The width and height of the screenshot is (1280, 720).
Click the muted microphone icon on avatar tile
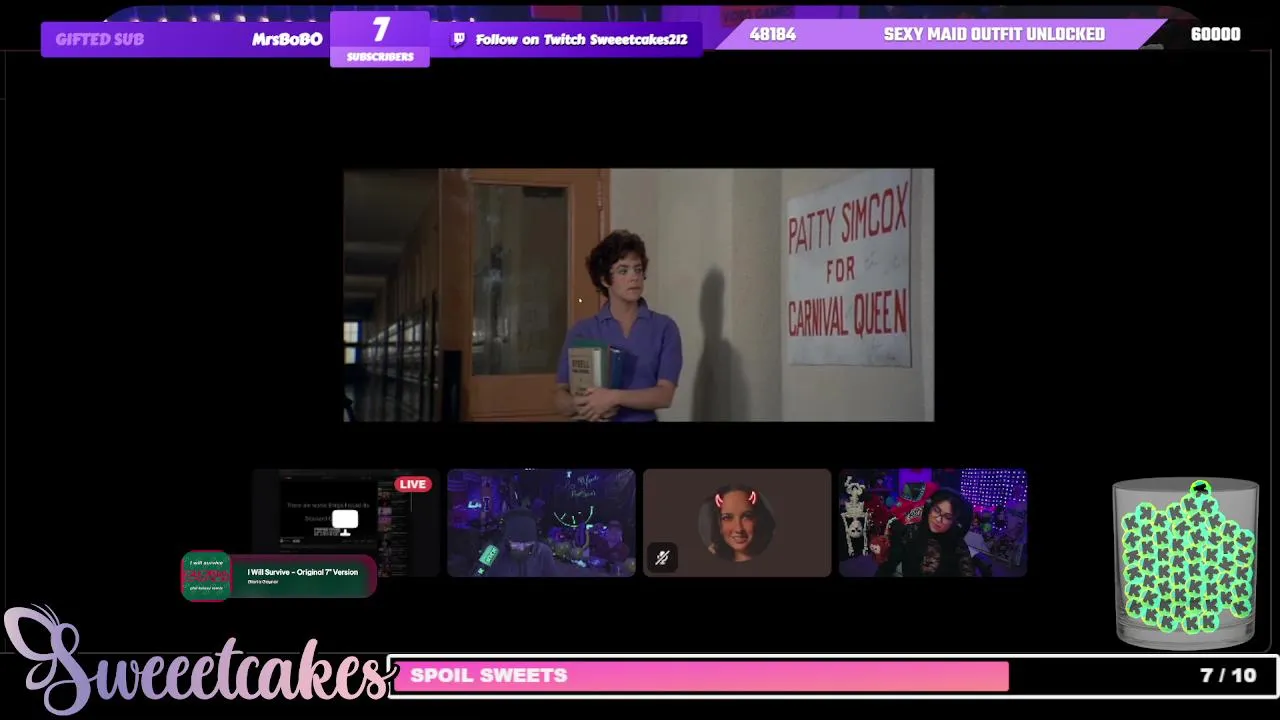[662, 558]
